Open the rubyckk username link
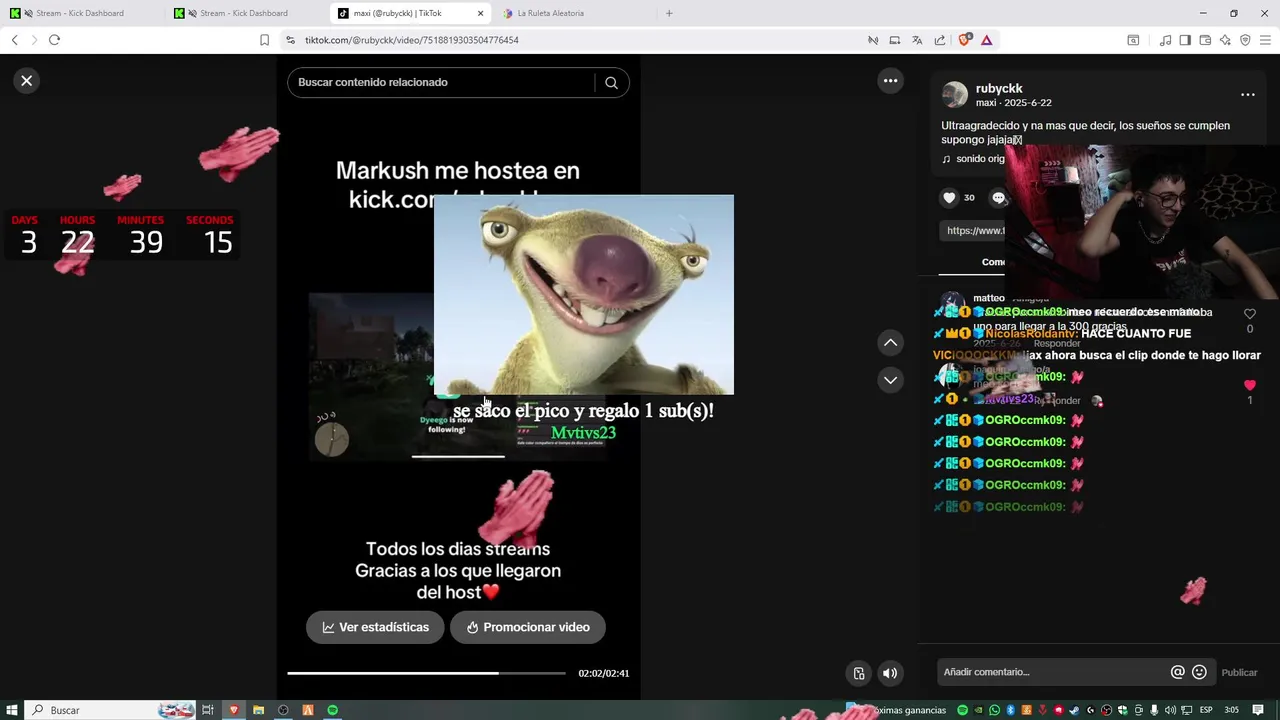The height and width of the screenshot is (720, 1280). coord(999,89)
